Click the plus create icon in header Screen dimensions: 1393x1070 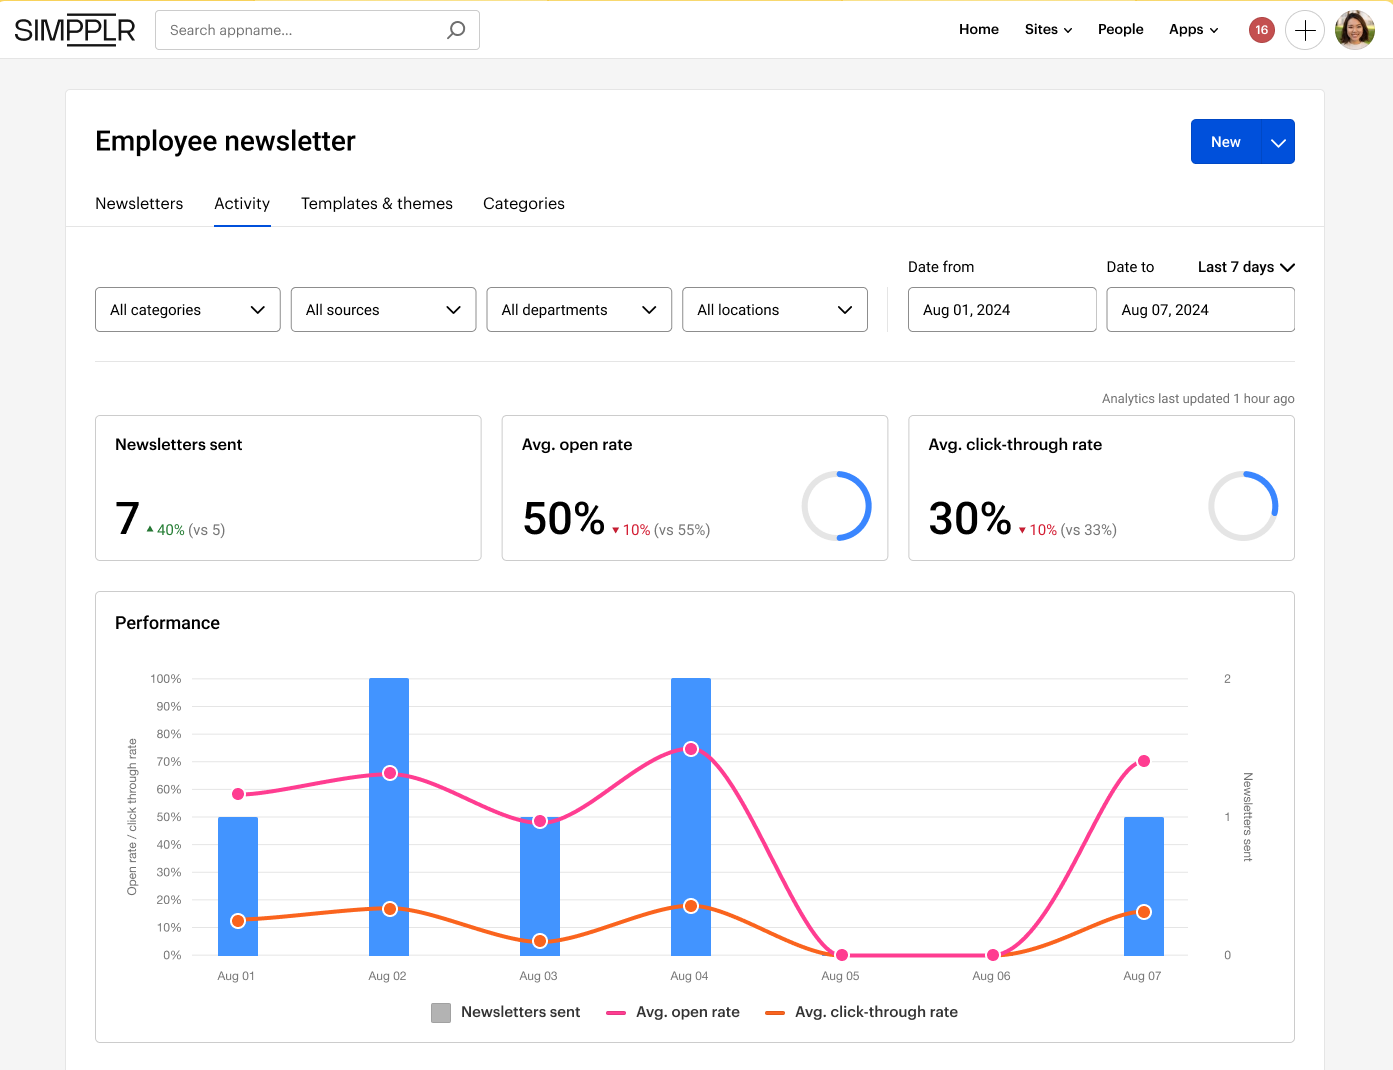(x=1305, y=30)
